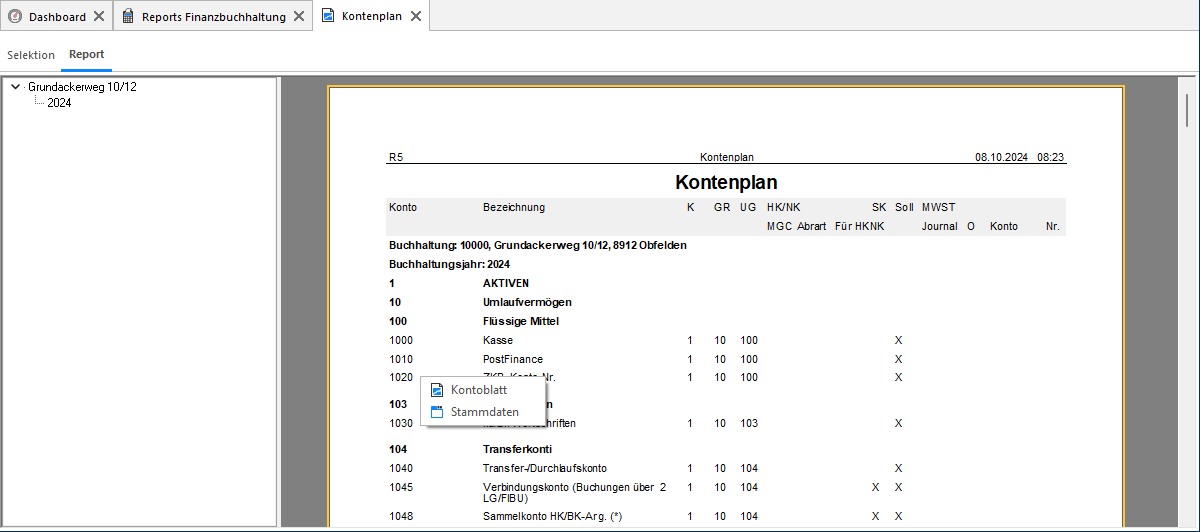The width and height of the screenshot is (1200, 532).
Task: Choose Kontoblatt from context menu
Action: (x=483, y=390)
